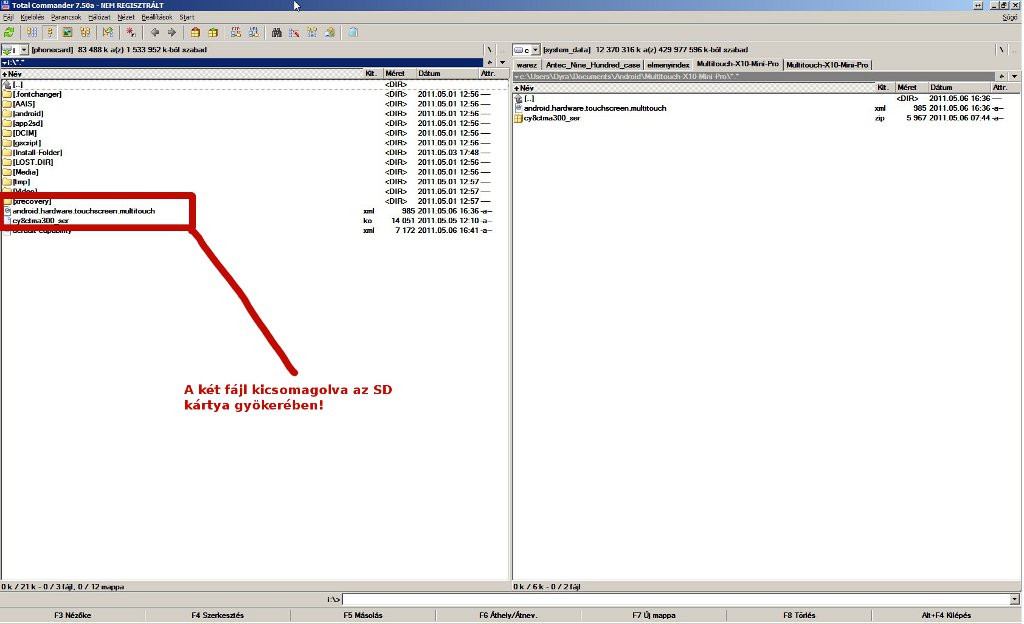Click the unpack files toolbar icon
This screenshot has width=1024, height=624.
point(213,32)
